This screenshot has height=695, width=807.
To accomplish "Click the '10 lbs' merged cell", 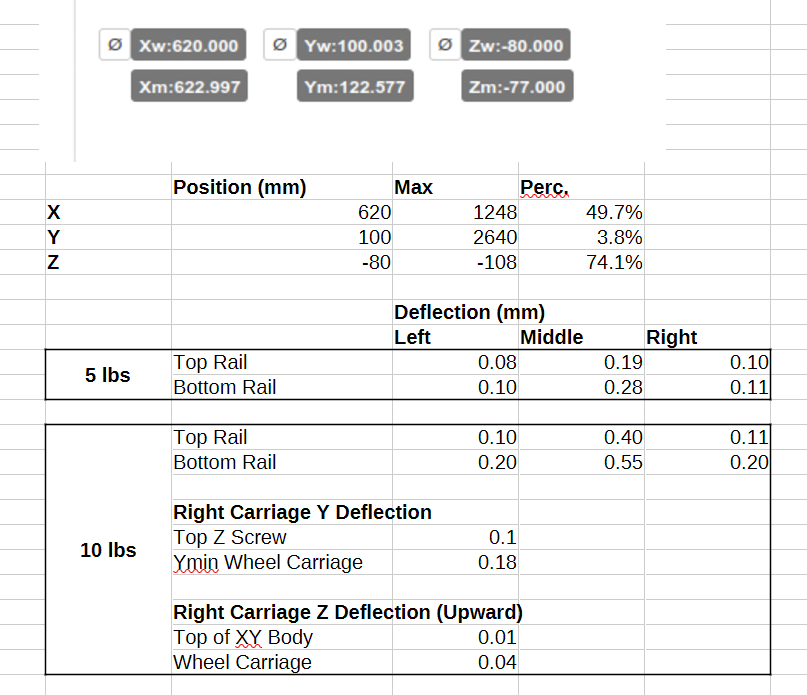I will coord(108,550).
